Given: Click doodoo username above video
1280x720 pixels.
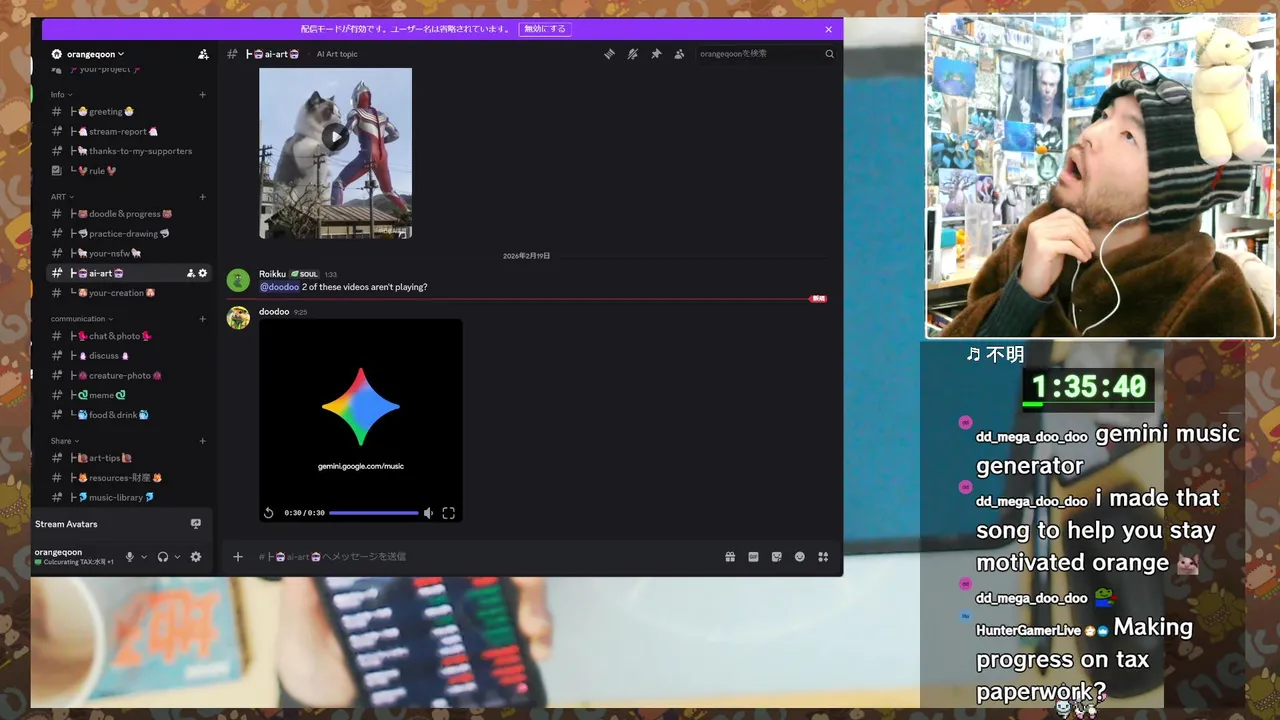Looking at the screenshot, I should pyautogui.click(x=274, y=312).
